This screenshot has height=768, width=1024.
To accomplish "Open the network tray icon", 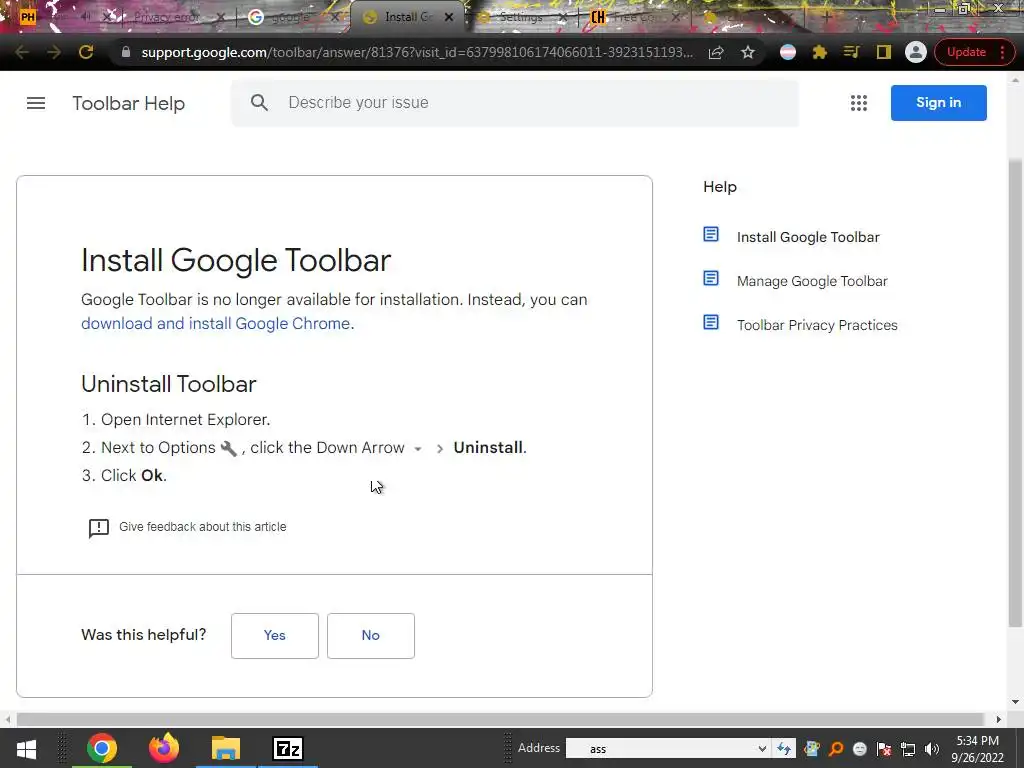I will [908, 749].
